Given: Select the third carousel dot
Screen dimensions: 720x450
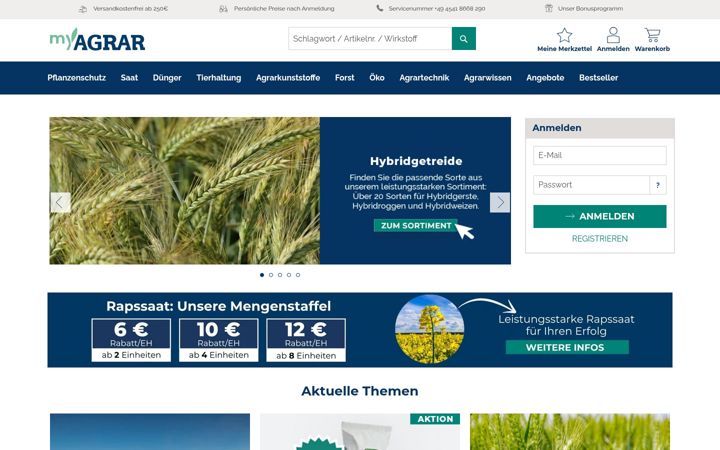Looking at the screenshot, I should pyautogui.click(x=280, y=275).
